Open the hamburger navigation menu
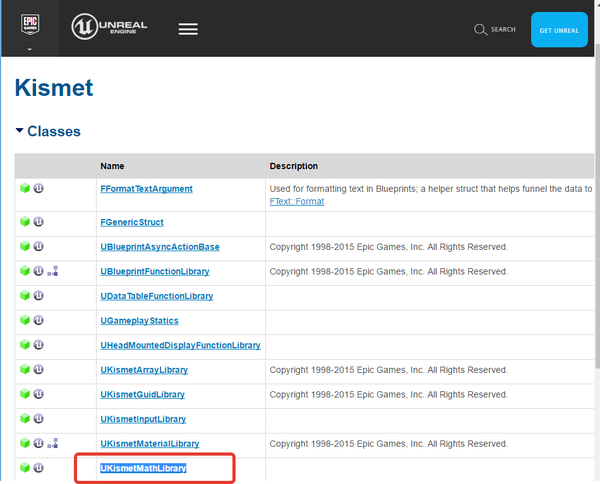The height and width of the screenshot is (484, 600). pyautogui.click(x=188, y=29)
